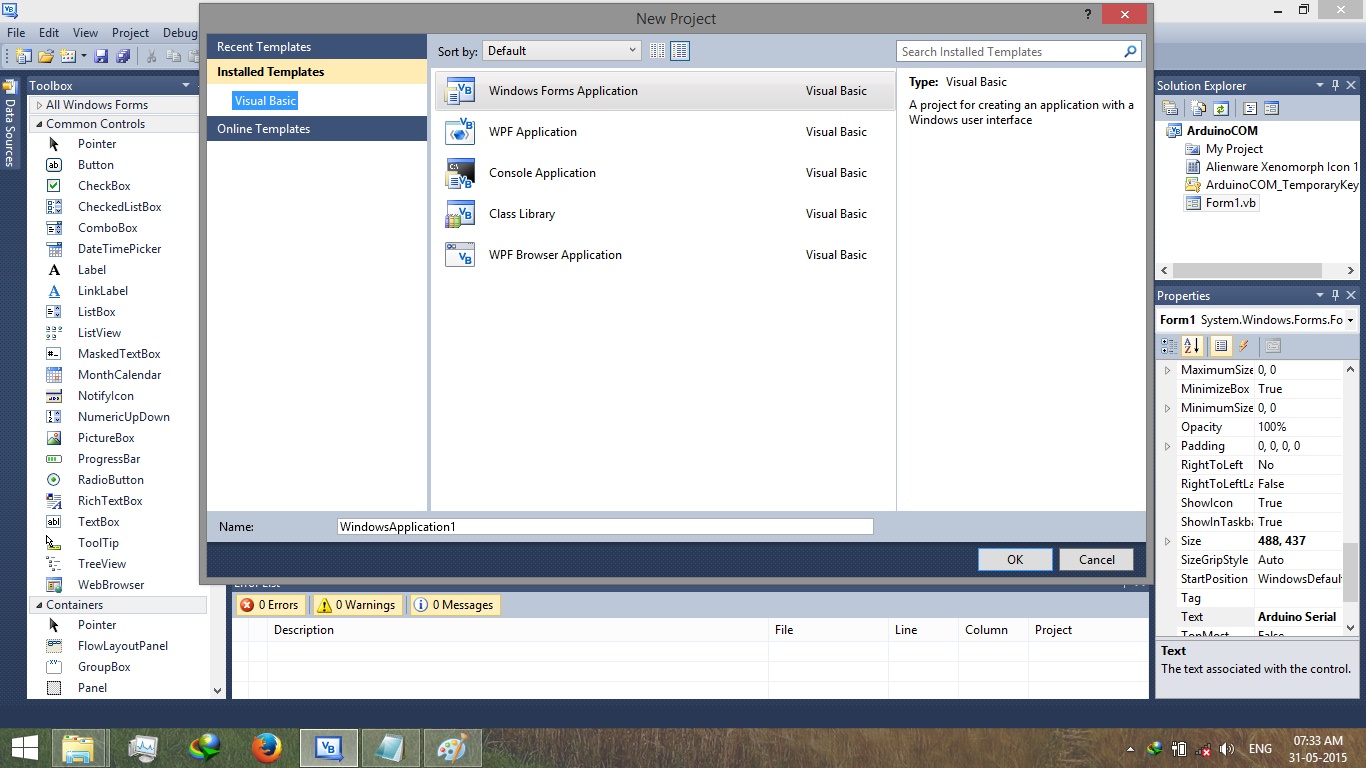1366x768 pixels.
Task: Click Solution Explorer Properties toolbar icon
Action: click(1170, 108)
